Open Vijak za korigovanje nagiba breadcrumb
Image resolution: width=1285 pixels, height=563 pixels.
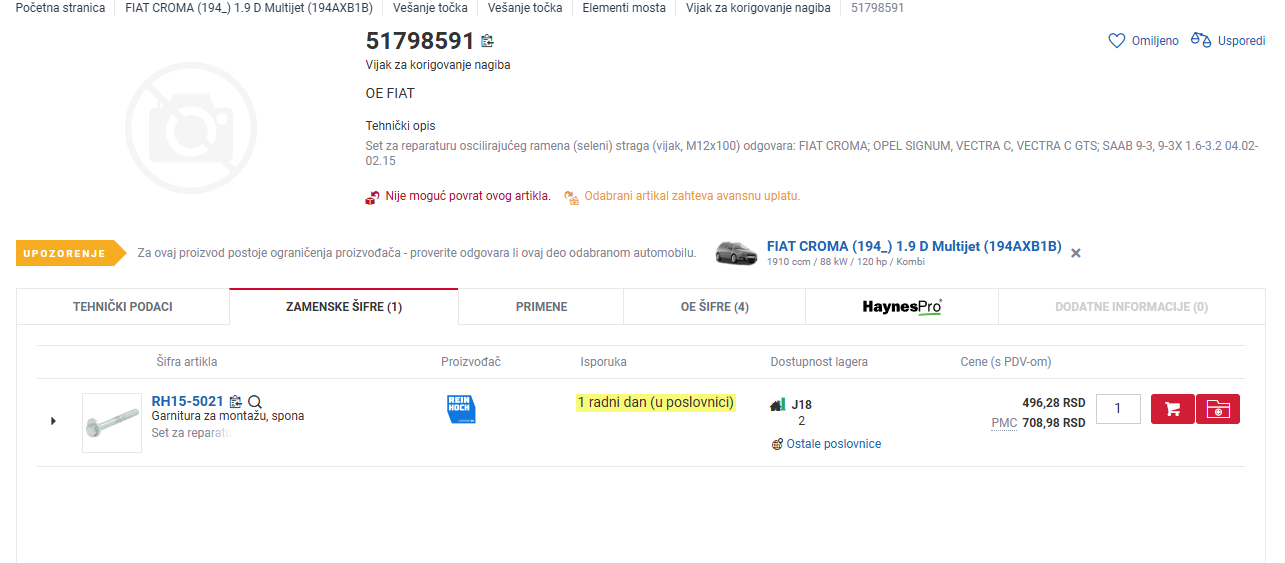pyautogui.click(x=758, y=8)
